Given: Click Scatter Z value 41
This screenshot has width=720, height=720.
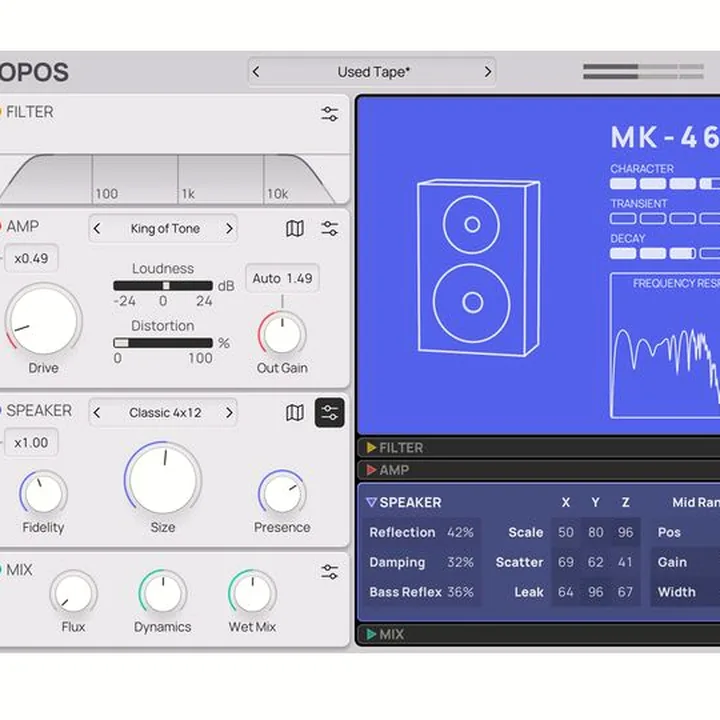Looking at the screenshot, I should pyautogui.click(x=625, y=562).
